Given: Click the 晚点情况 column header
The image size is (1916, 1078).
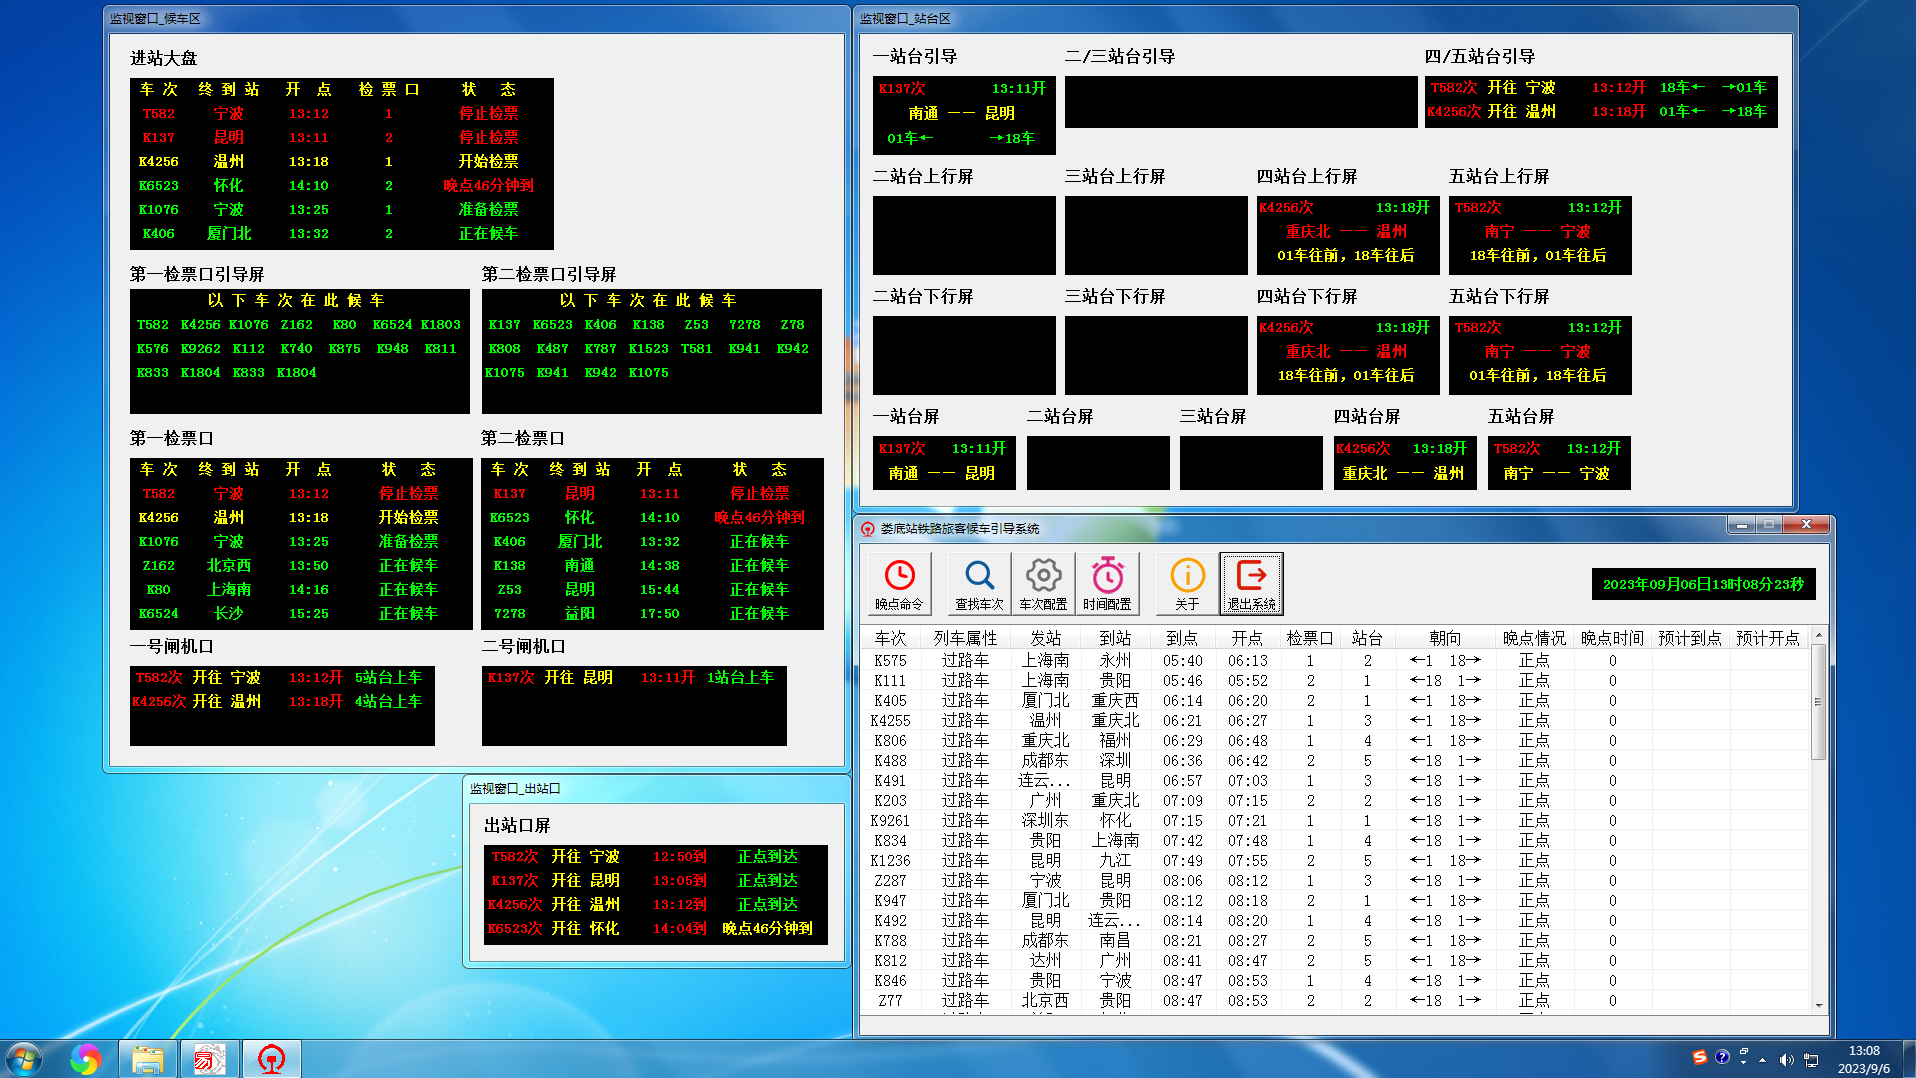Looking at the screenshot, I should (1534, 638).
